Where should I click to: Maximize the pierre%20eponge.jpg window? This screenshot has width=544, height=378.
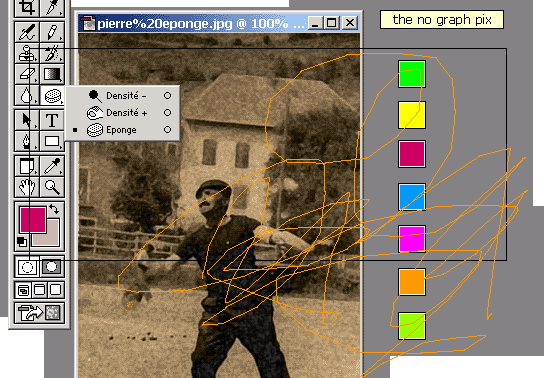[x=331, y=23]
